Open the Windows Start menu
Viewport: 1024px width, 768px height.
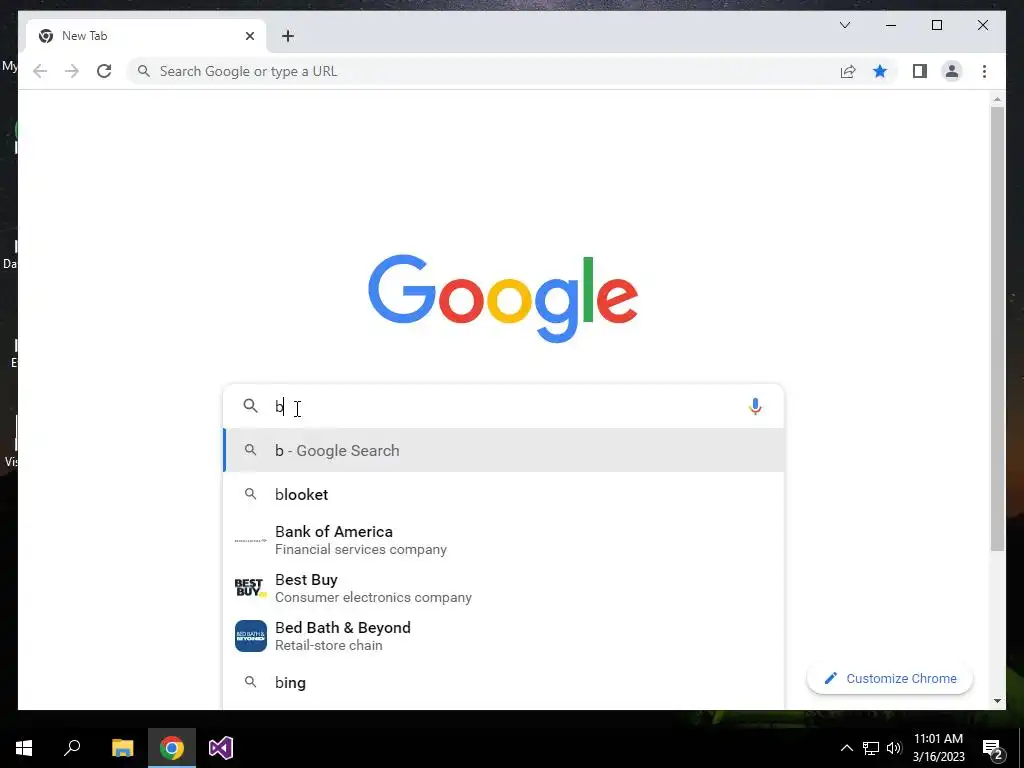click(24, 748)
